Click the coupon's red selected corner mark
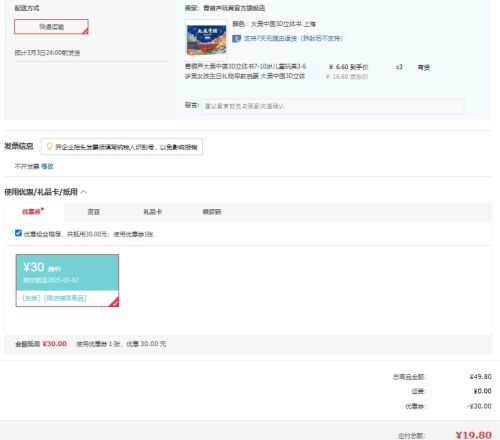 coord(114,302)
